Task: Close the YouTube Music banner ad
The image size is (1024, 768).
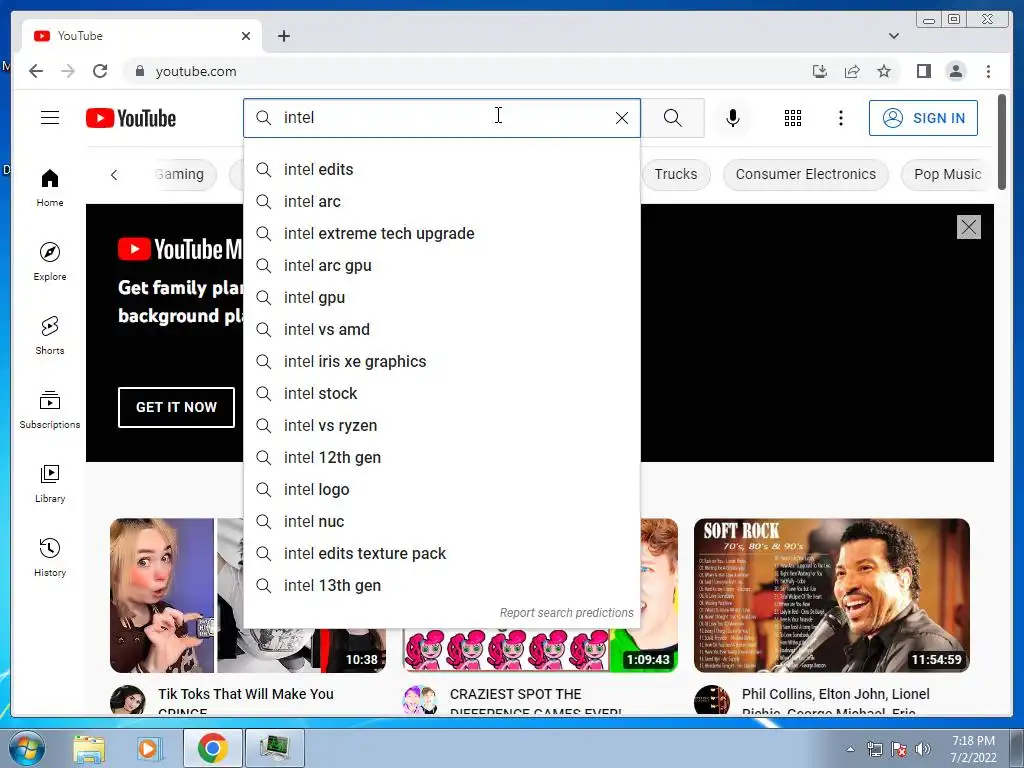Action: [x=968, y=227]
